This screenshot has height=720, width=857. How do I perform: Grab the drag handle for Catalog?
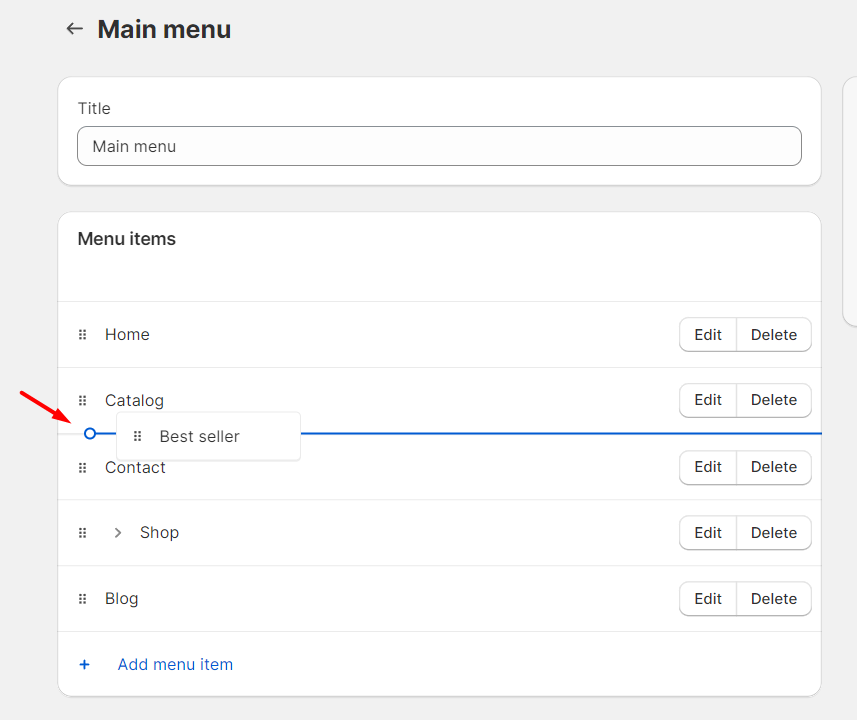pos(83,400)
